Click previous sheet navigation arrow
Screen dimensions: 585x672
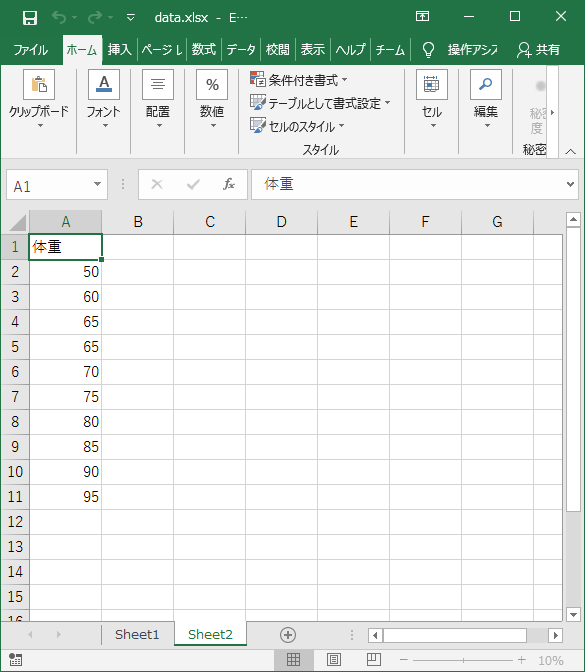[30, 634]
